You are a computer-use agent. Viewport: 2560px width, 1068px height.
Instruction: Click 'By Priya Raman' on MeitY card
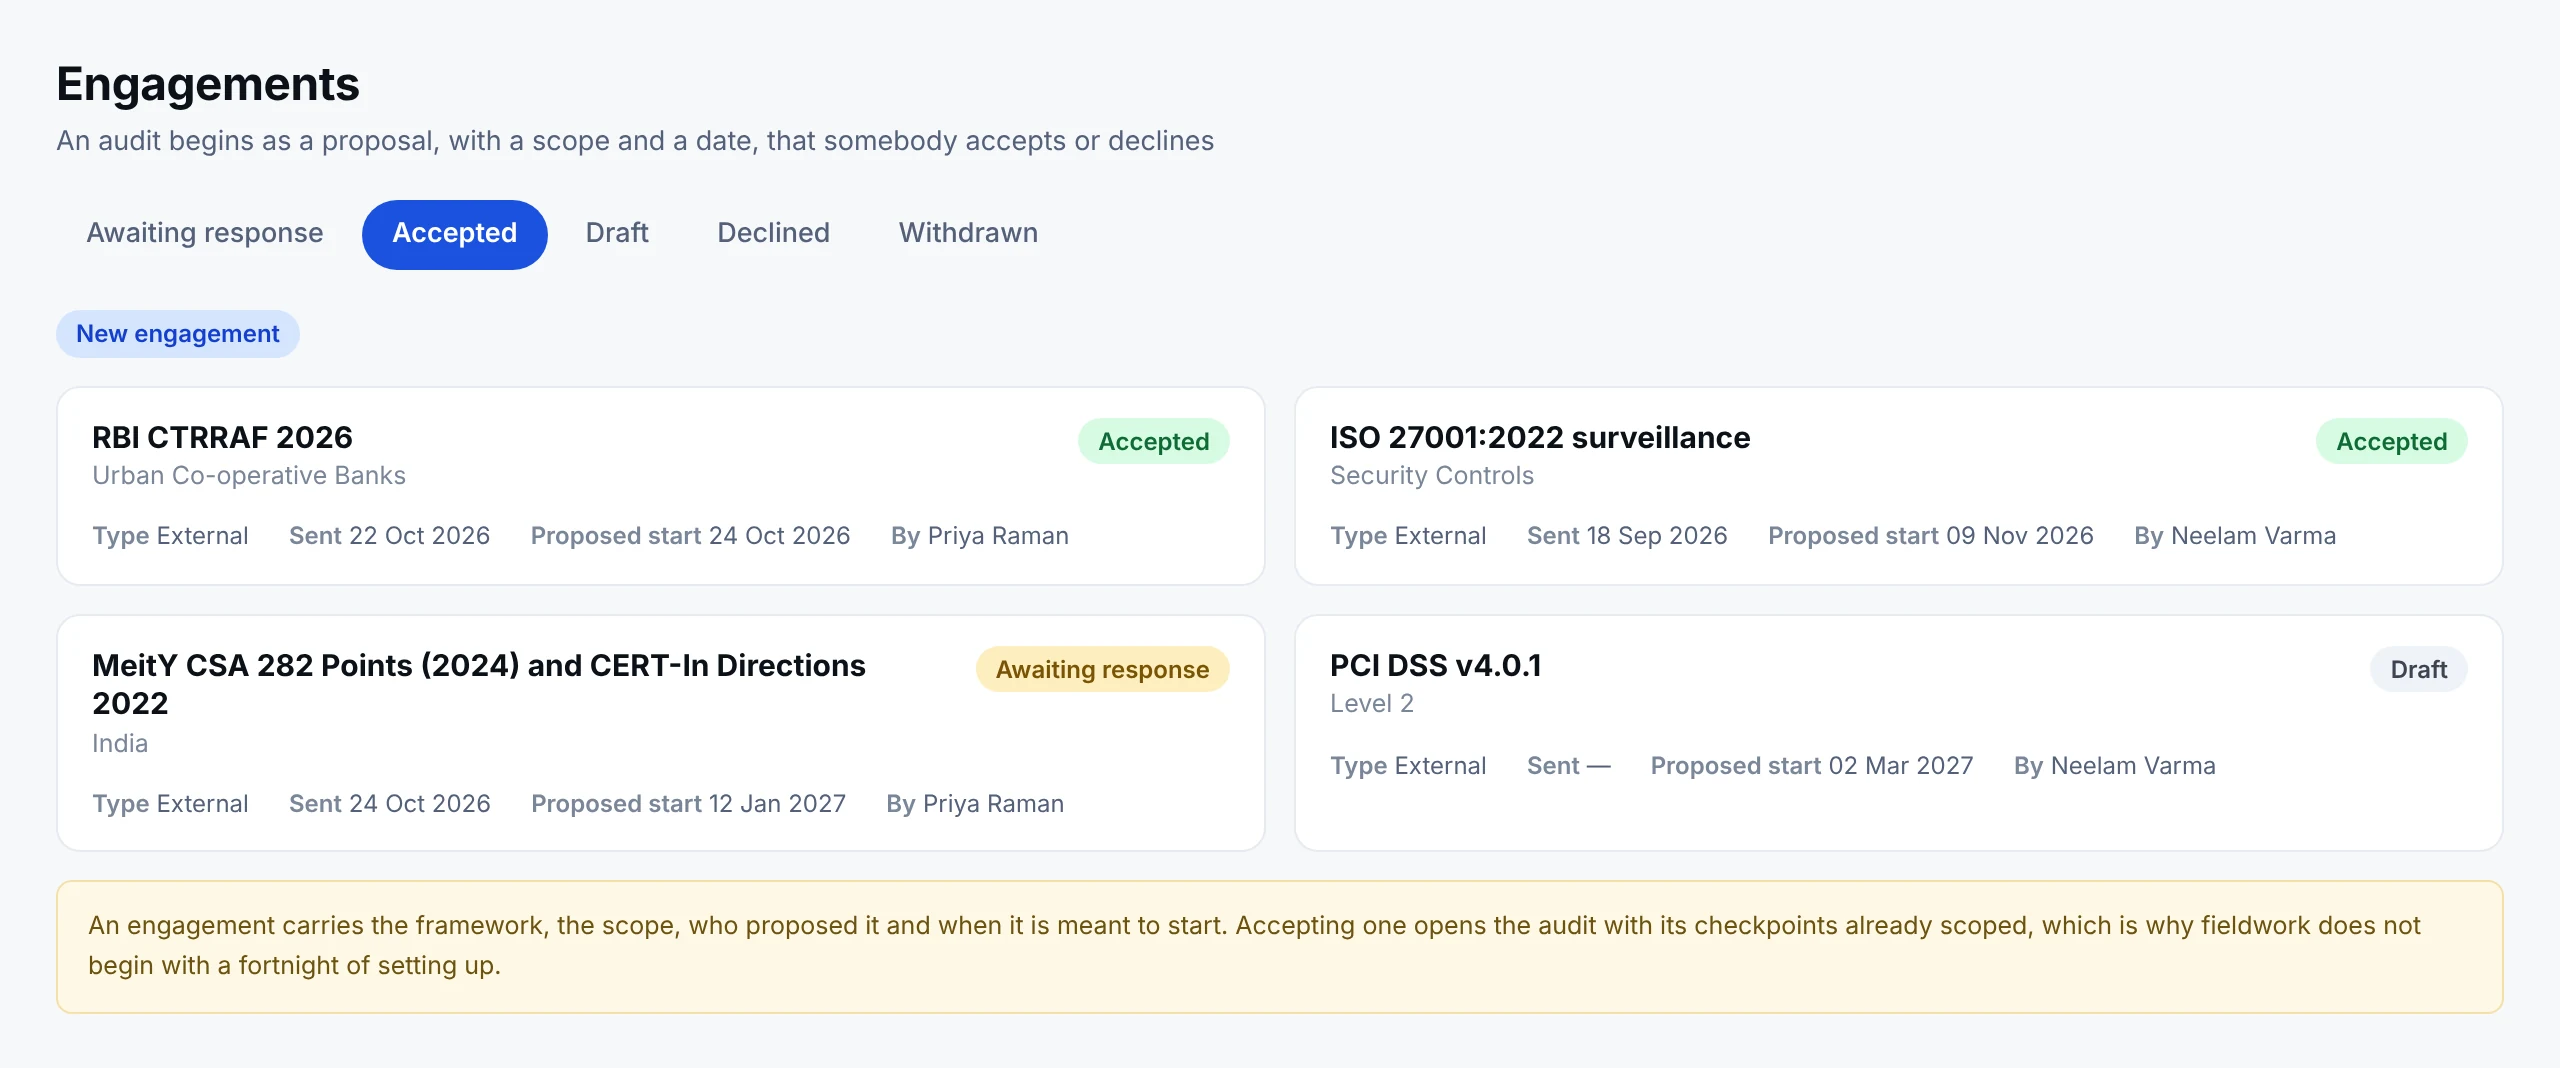tap(975, 804)
